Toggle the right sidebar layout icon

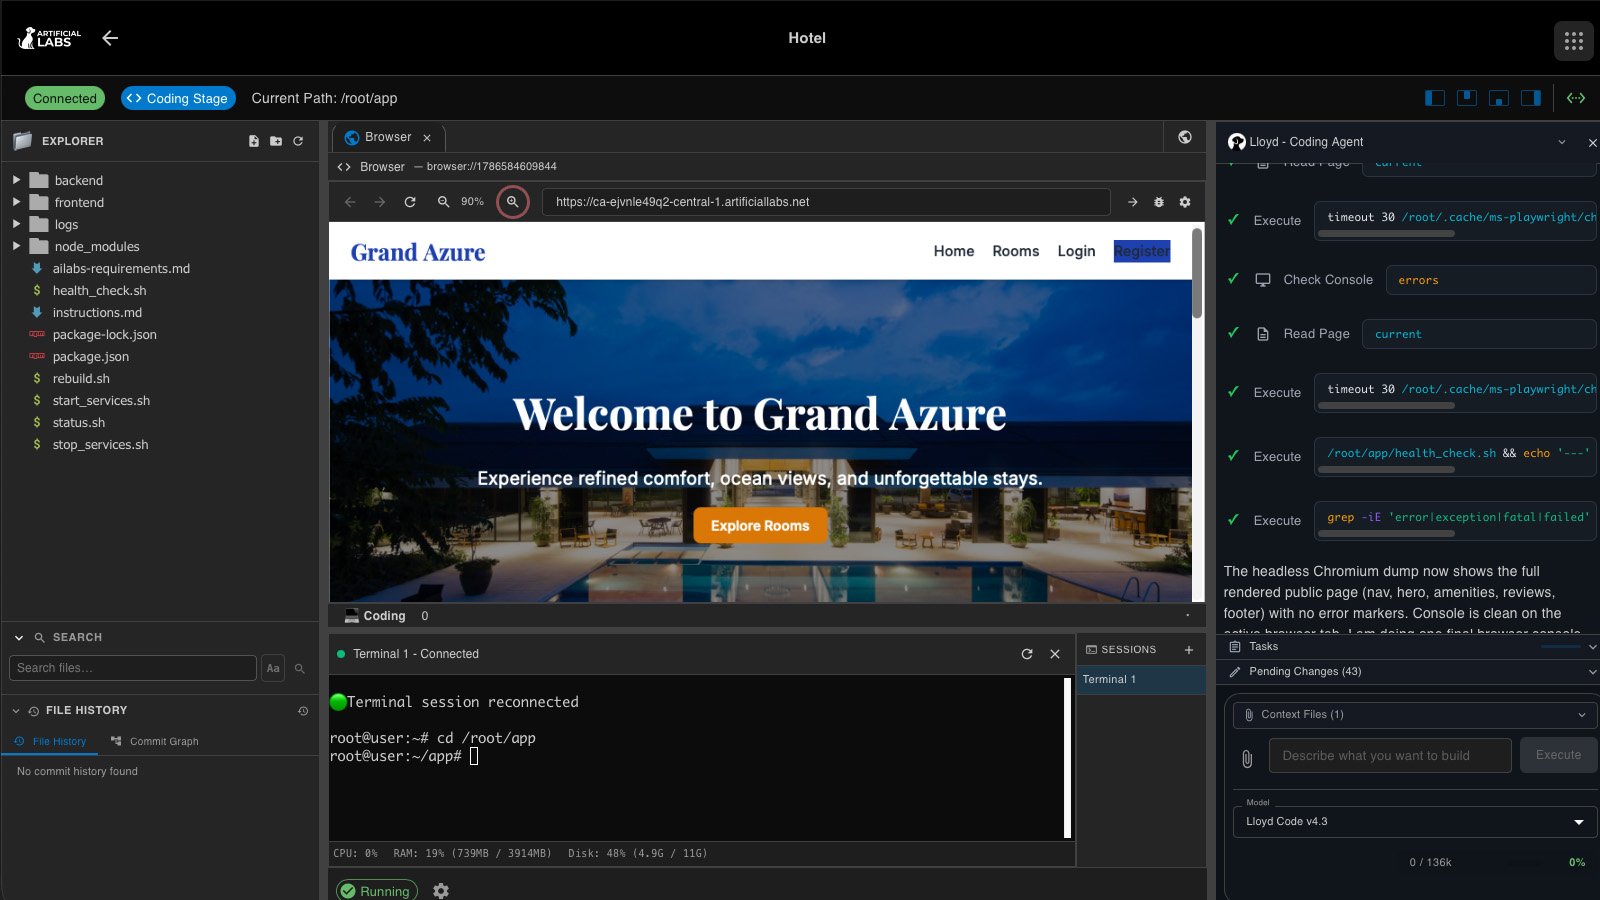pyautogui.click(x=1531, y=98)
